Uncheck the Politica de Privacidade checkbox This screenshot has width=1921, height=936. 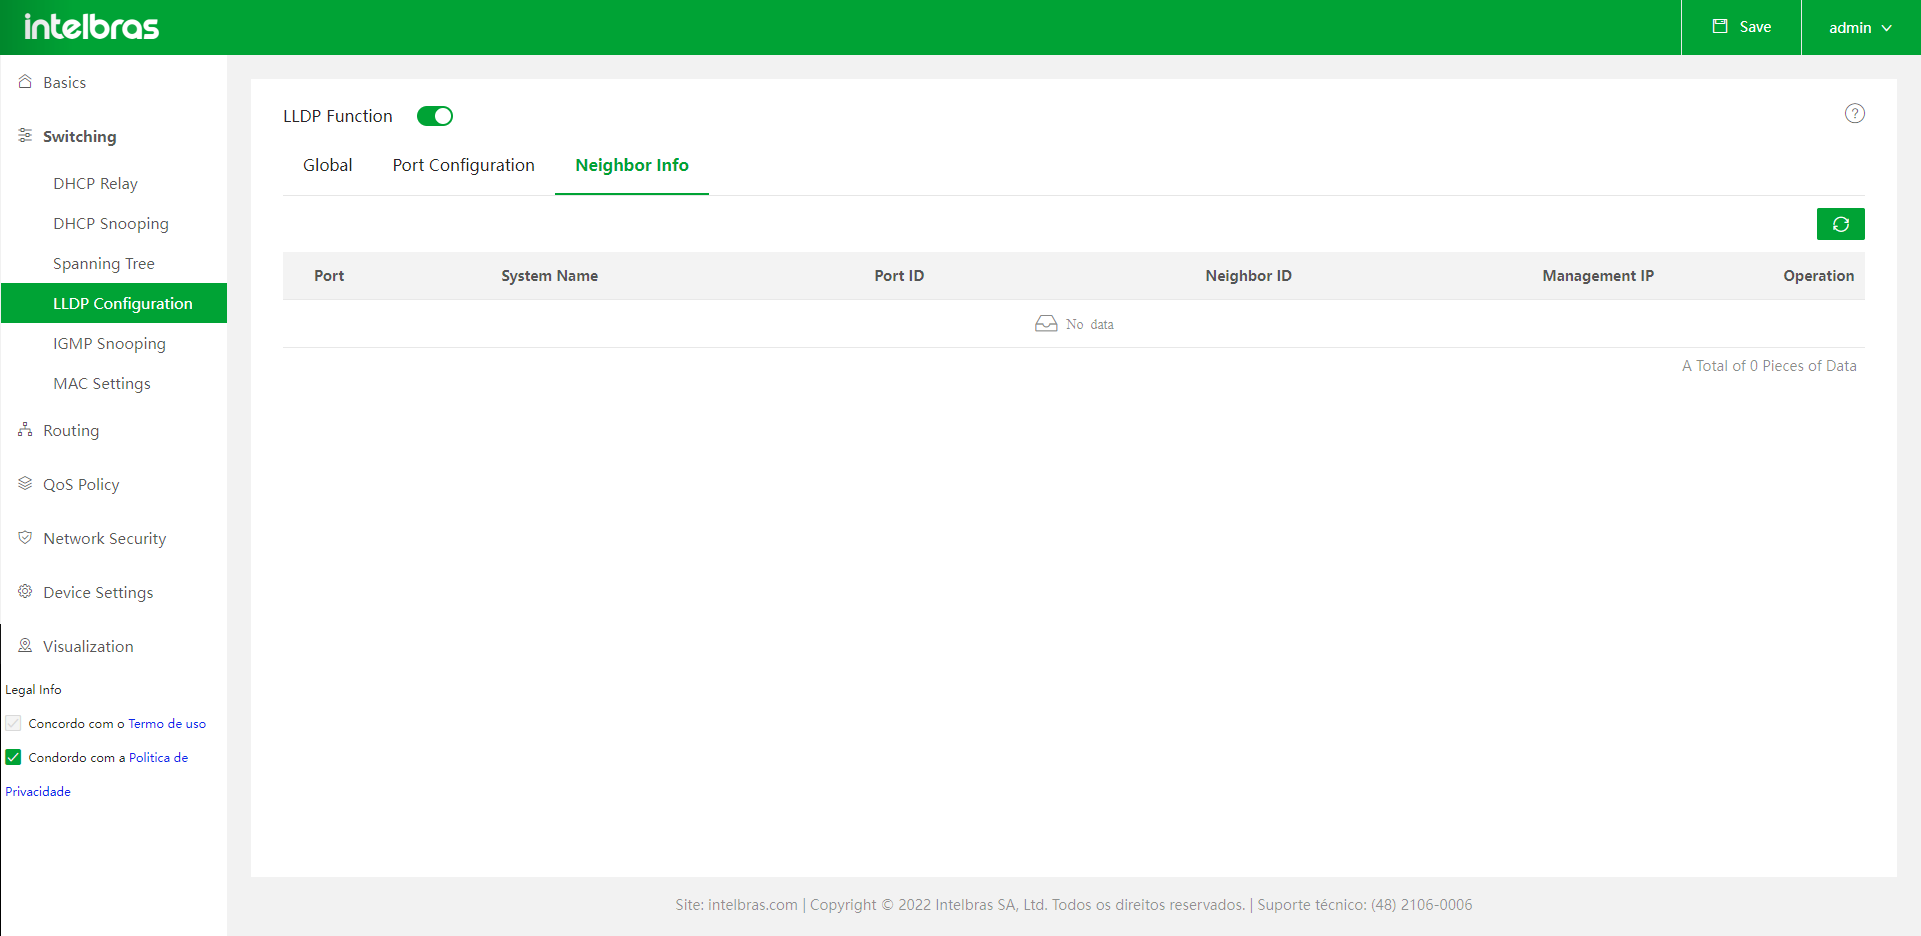pos(13,757)
